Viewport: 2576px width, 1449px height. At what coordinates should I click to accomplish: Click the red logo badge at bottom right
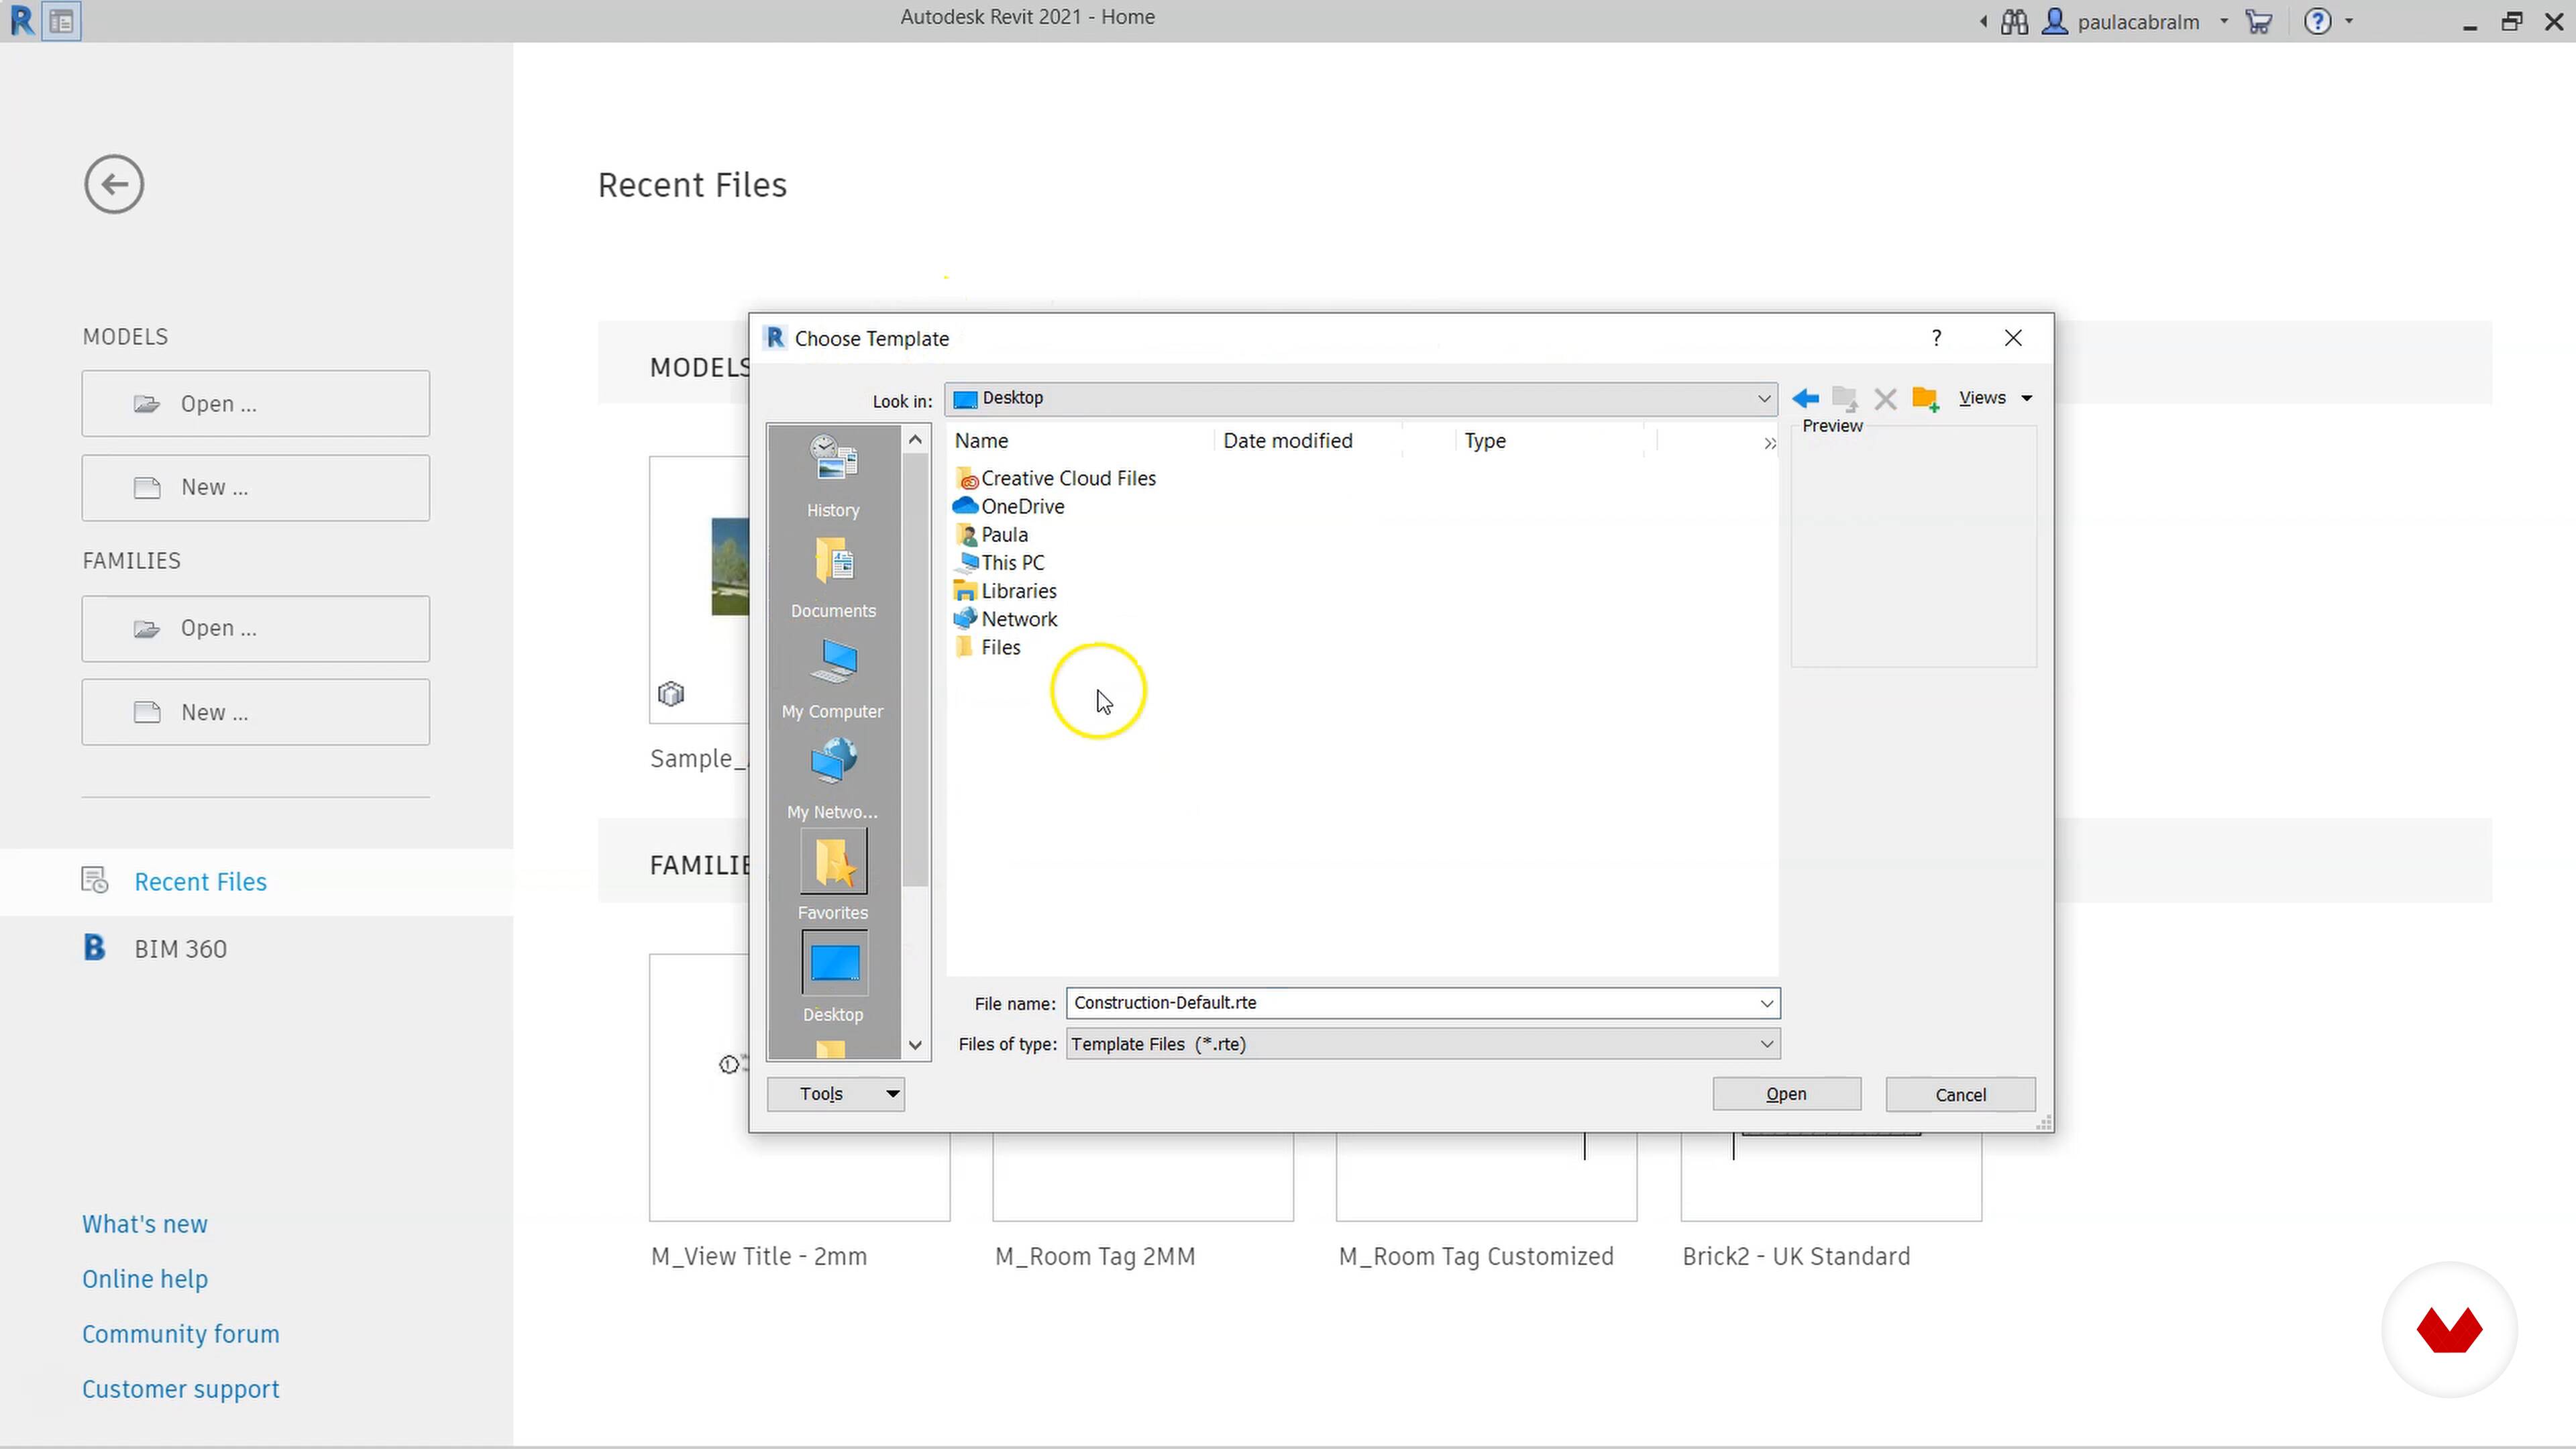[x=2449, y=1330]
